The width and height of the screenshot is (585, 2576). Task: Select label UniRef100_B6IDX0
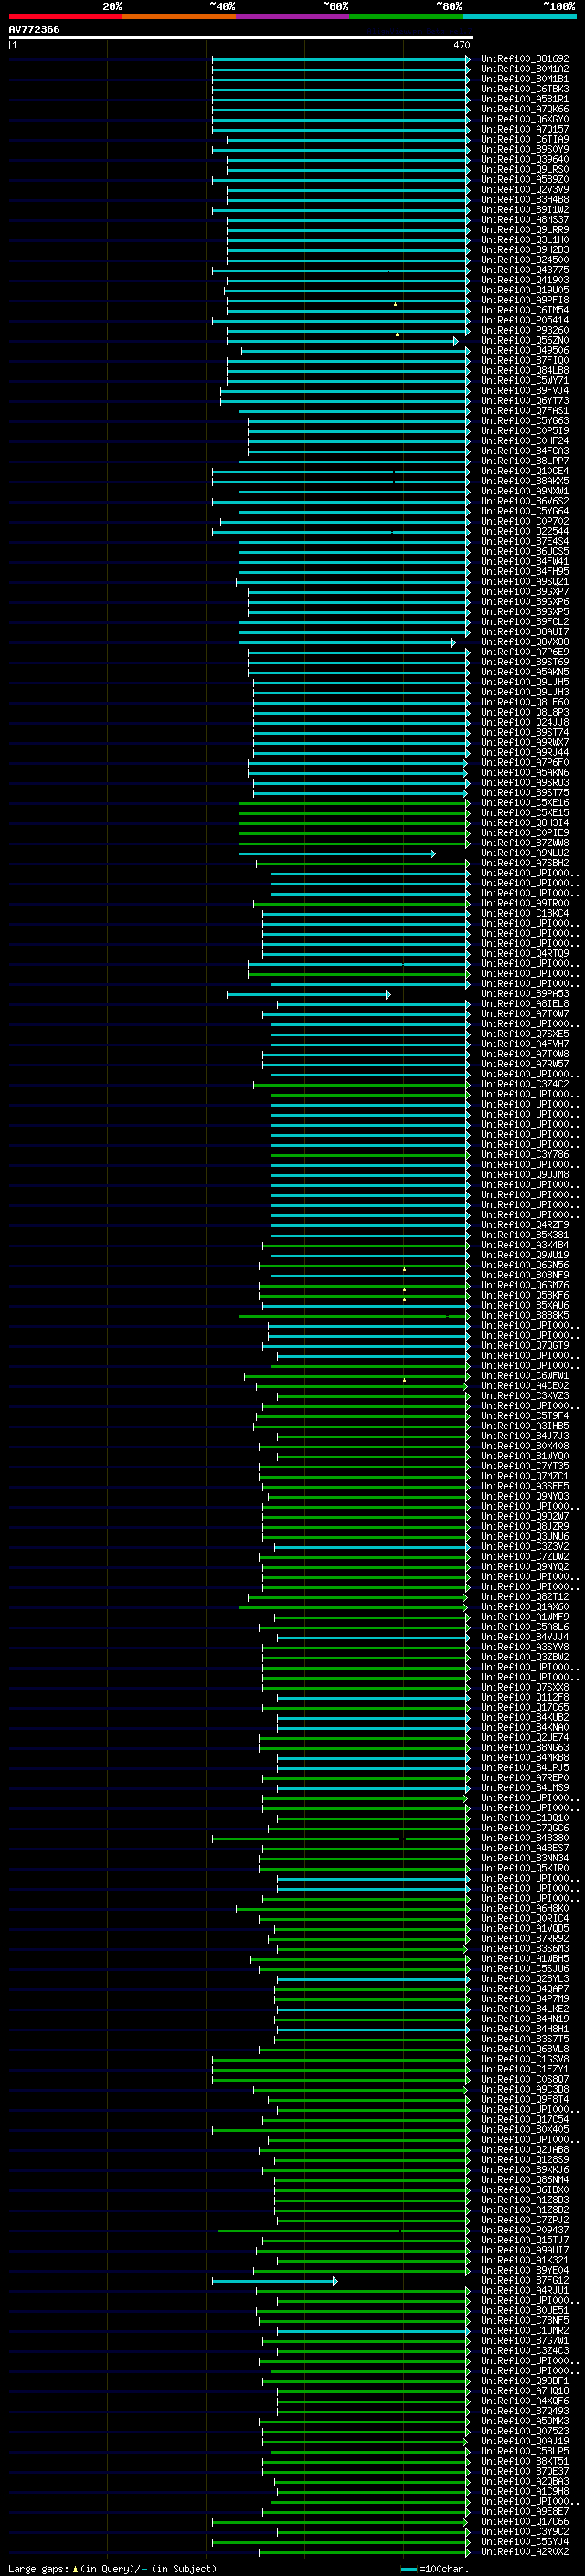pos(524,2190)
